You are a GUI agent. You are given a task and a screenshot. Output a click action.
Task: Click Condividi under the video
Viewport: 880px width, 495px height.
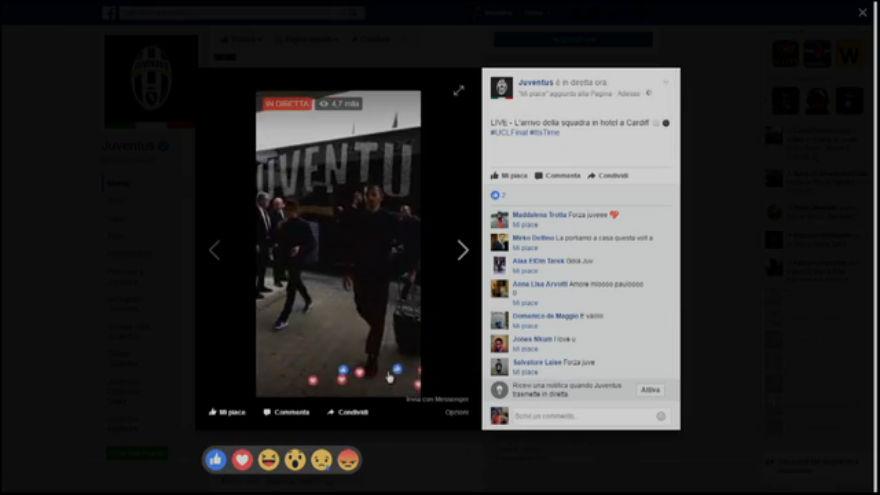347,412
